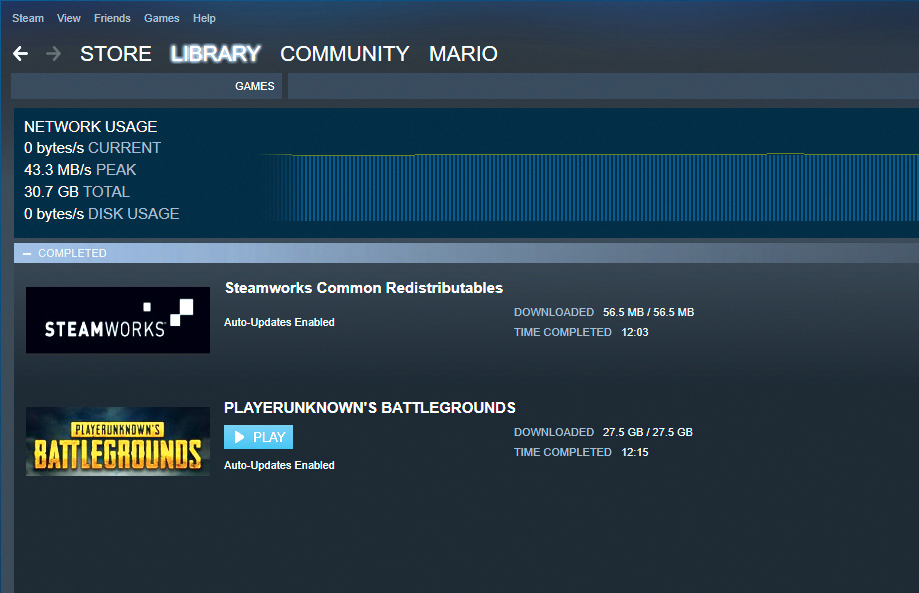Go to the Store page
Viewport: 919px width, 593px height.
[x=116, y=54]
